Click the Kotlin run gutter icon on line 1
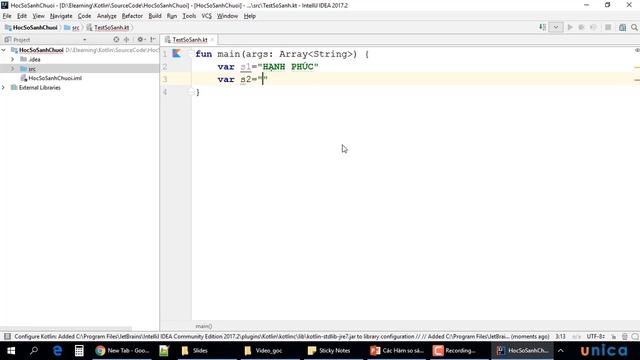640x360 pixels. (x=176, y=53)
